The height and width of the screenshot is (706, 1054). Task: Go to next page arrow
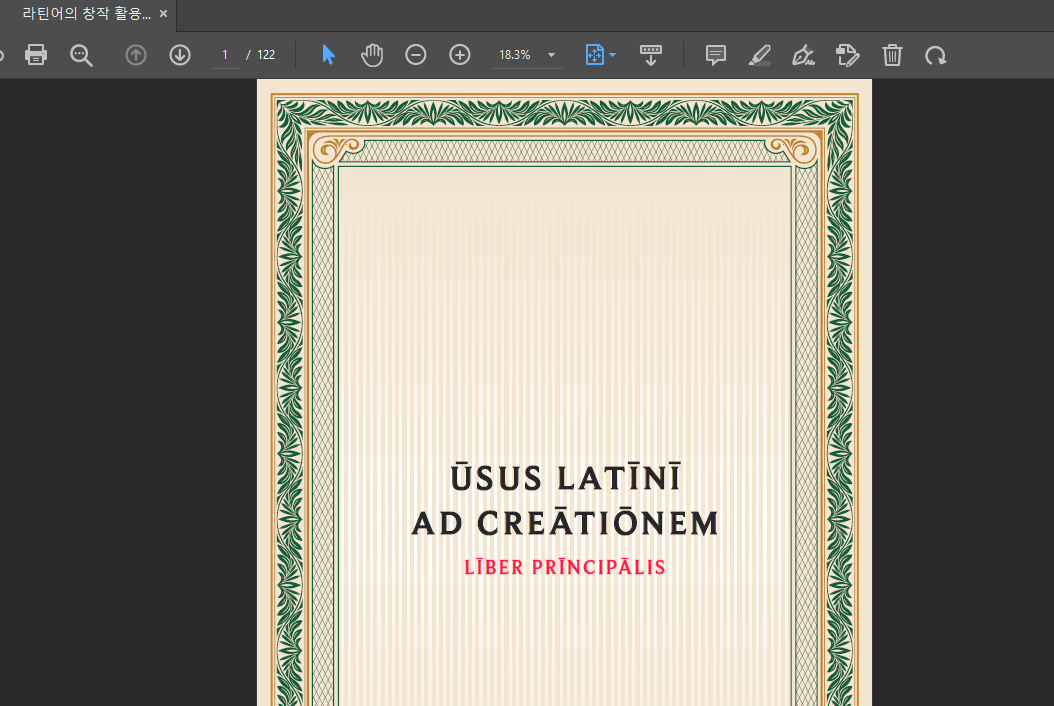180,55
